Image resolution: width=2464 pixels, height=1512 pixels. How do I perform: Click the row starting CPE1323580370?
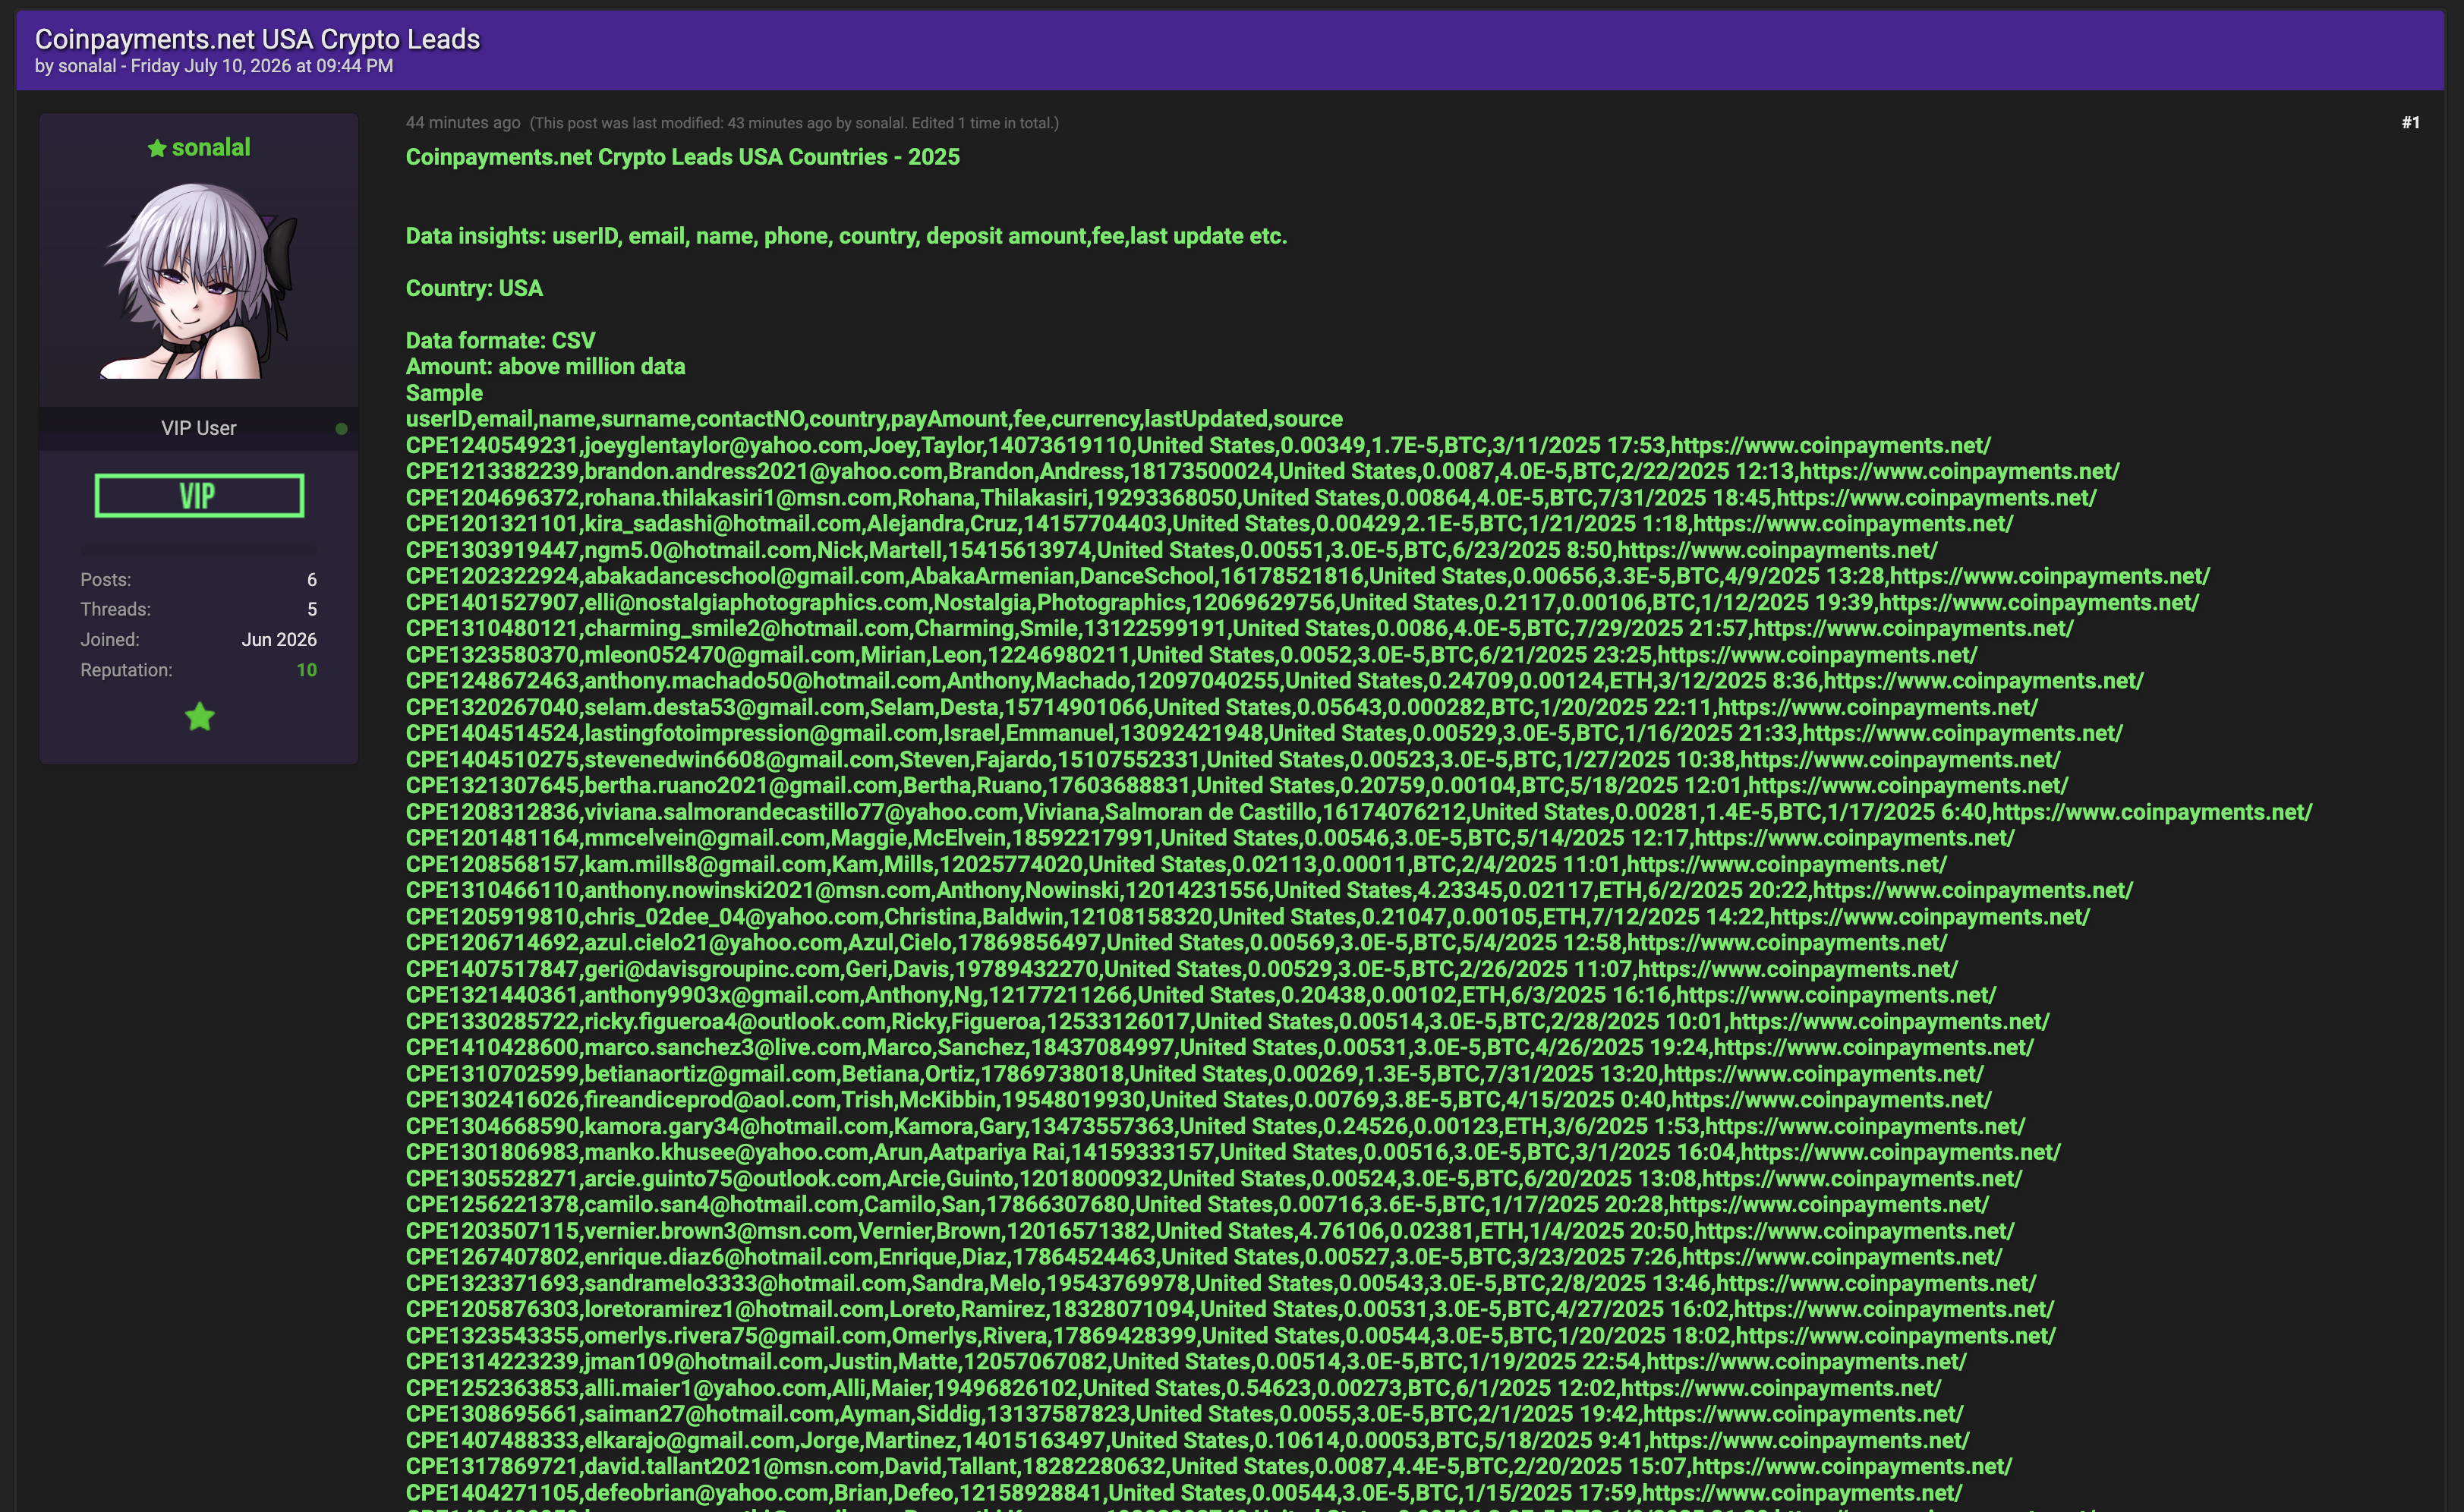1191,654
